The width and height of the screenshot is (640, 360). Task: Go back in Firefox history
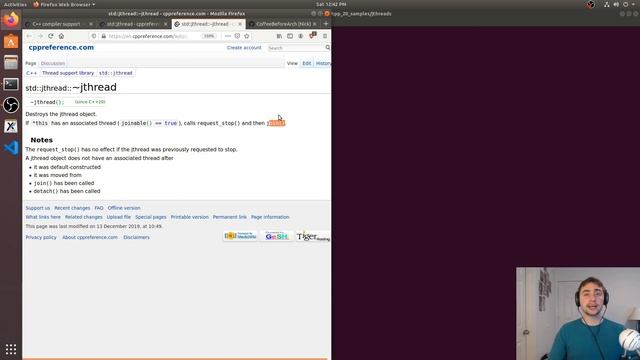(x=29, y=36)
